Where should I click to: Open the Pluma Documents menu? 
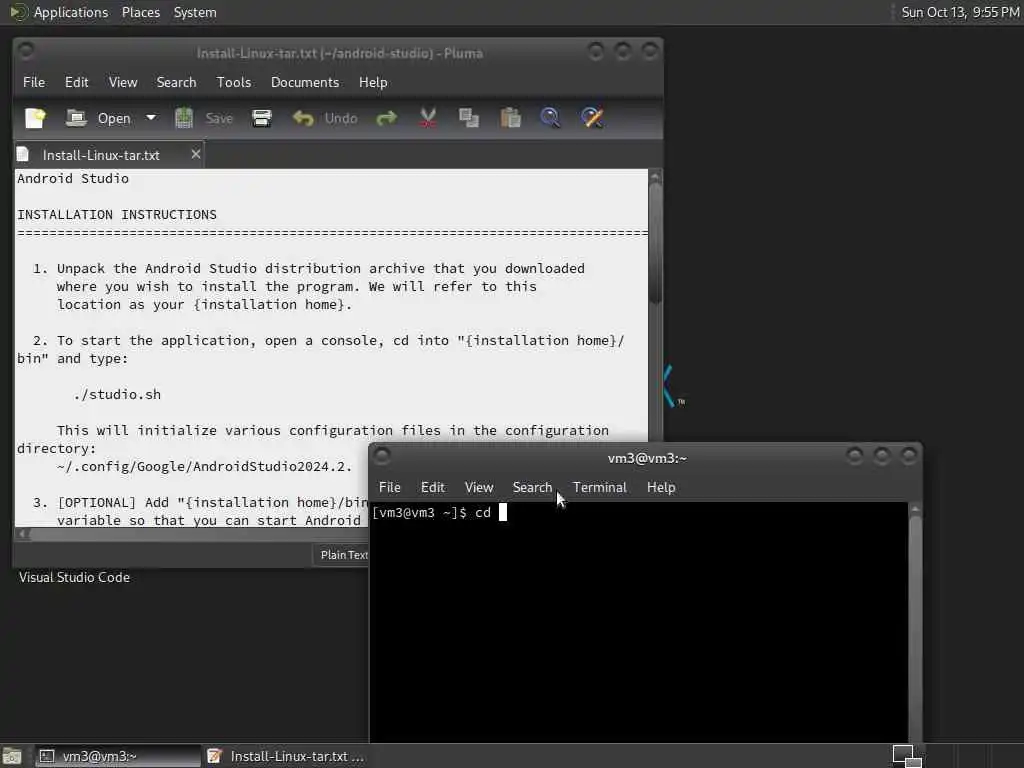coord(305,82)
